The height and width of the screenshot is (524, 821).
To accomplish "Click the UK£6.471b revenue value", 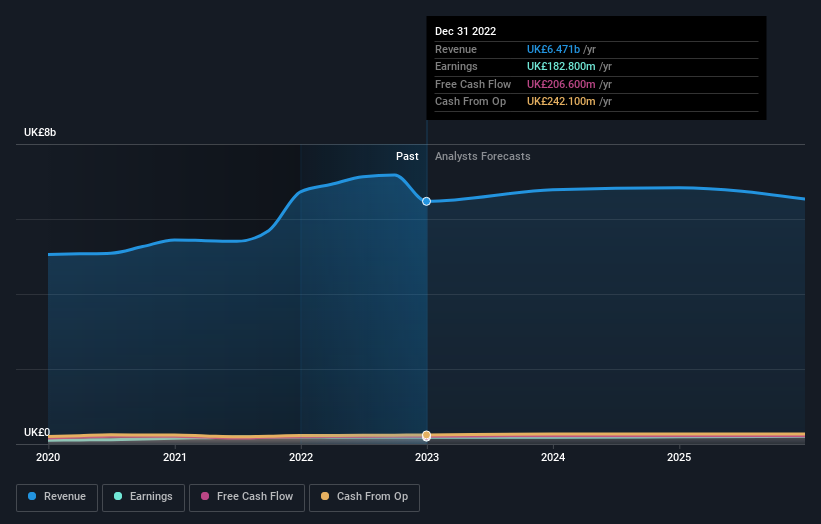I will [553, 49].
